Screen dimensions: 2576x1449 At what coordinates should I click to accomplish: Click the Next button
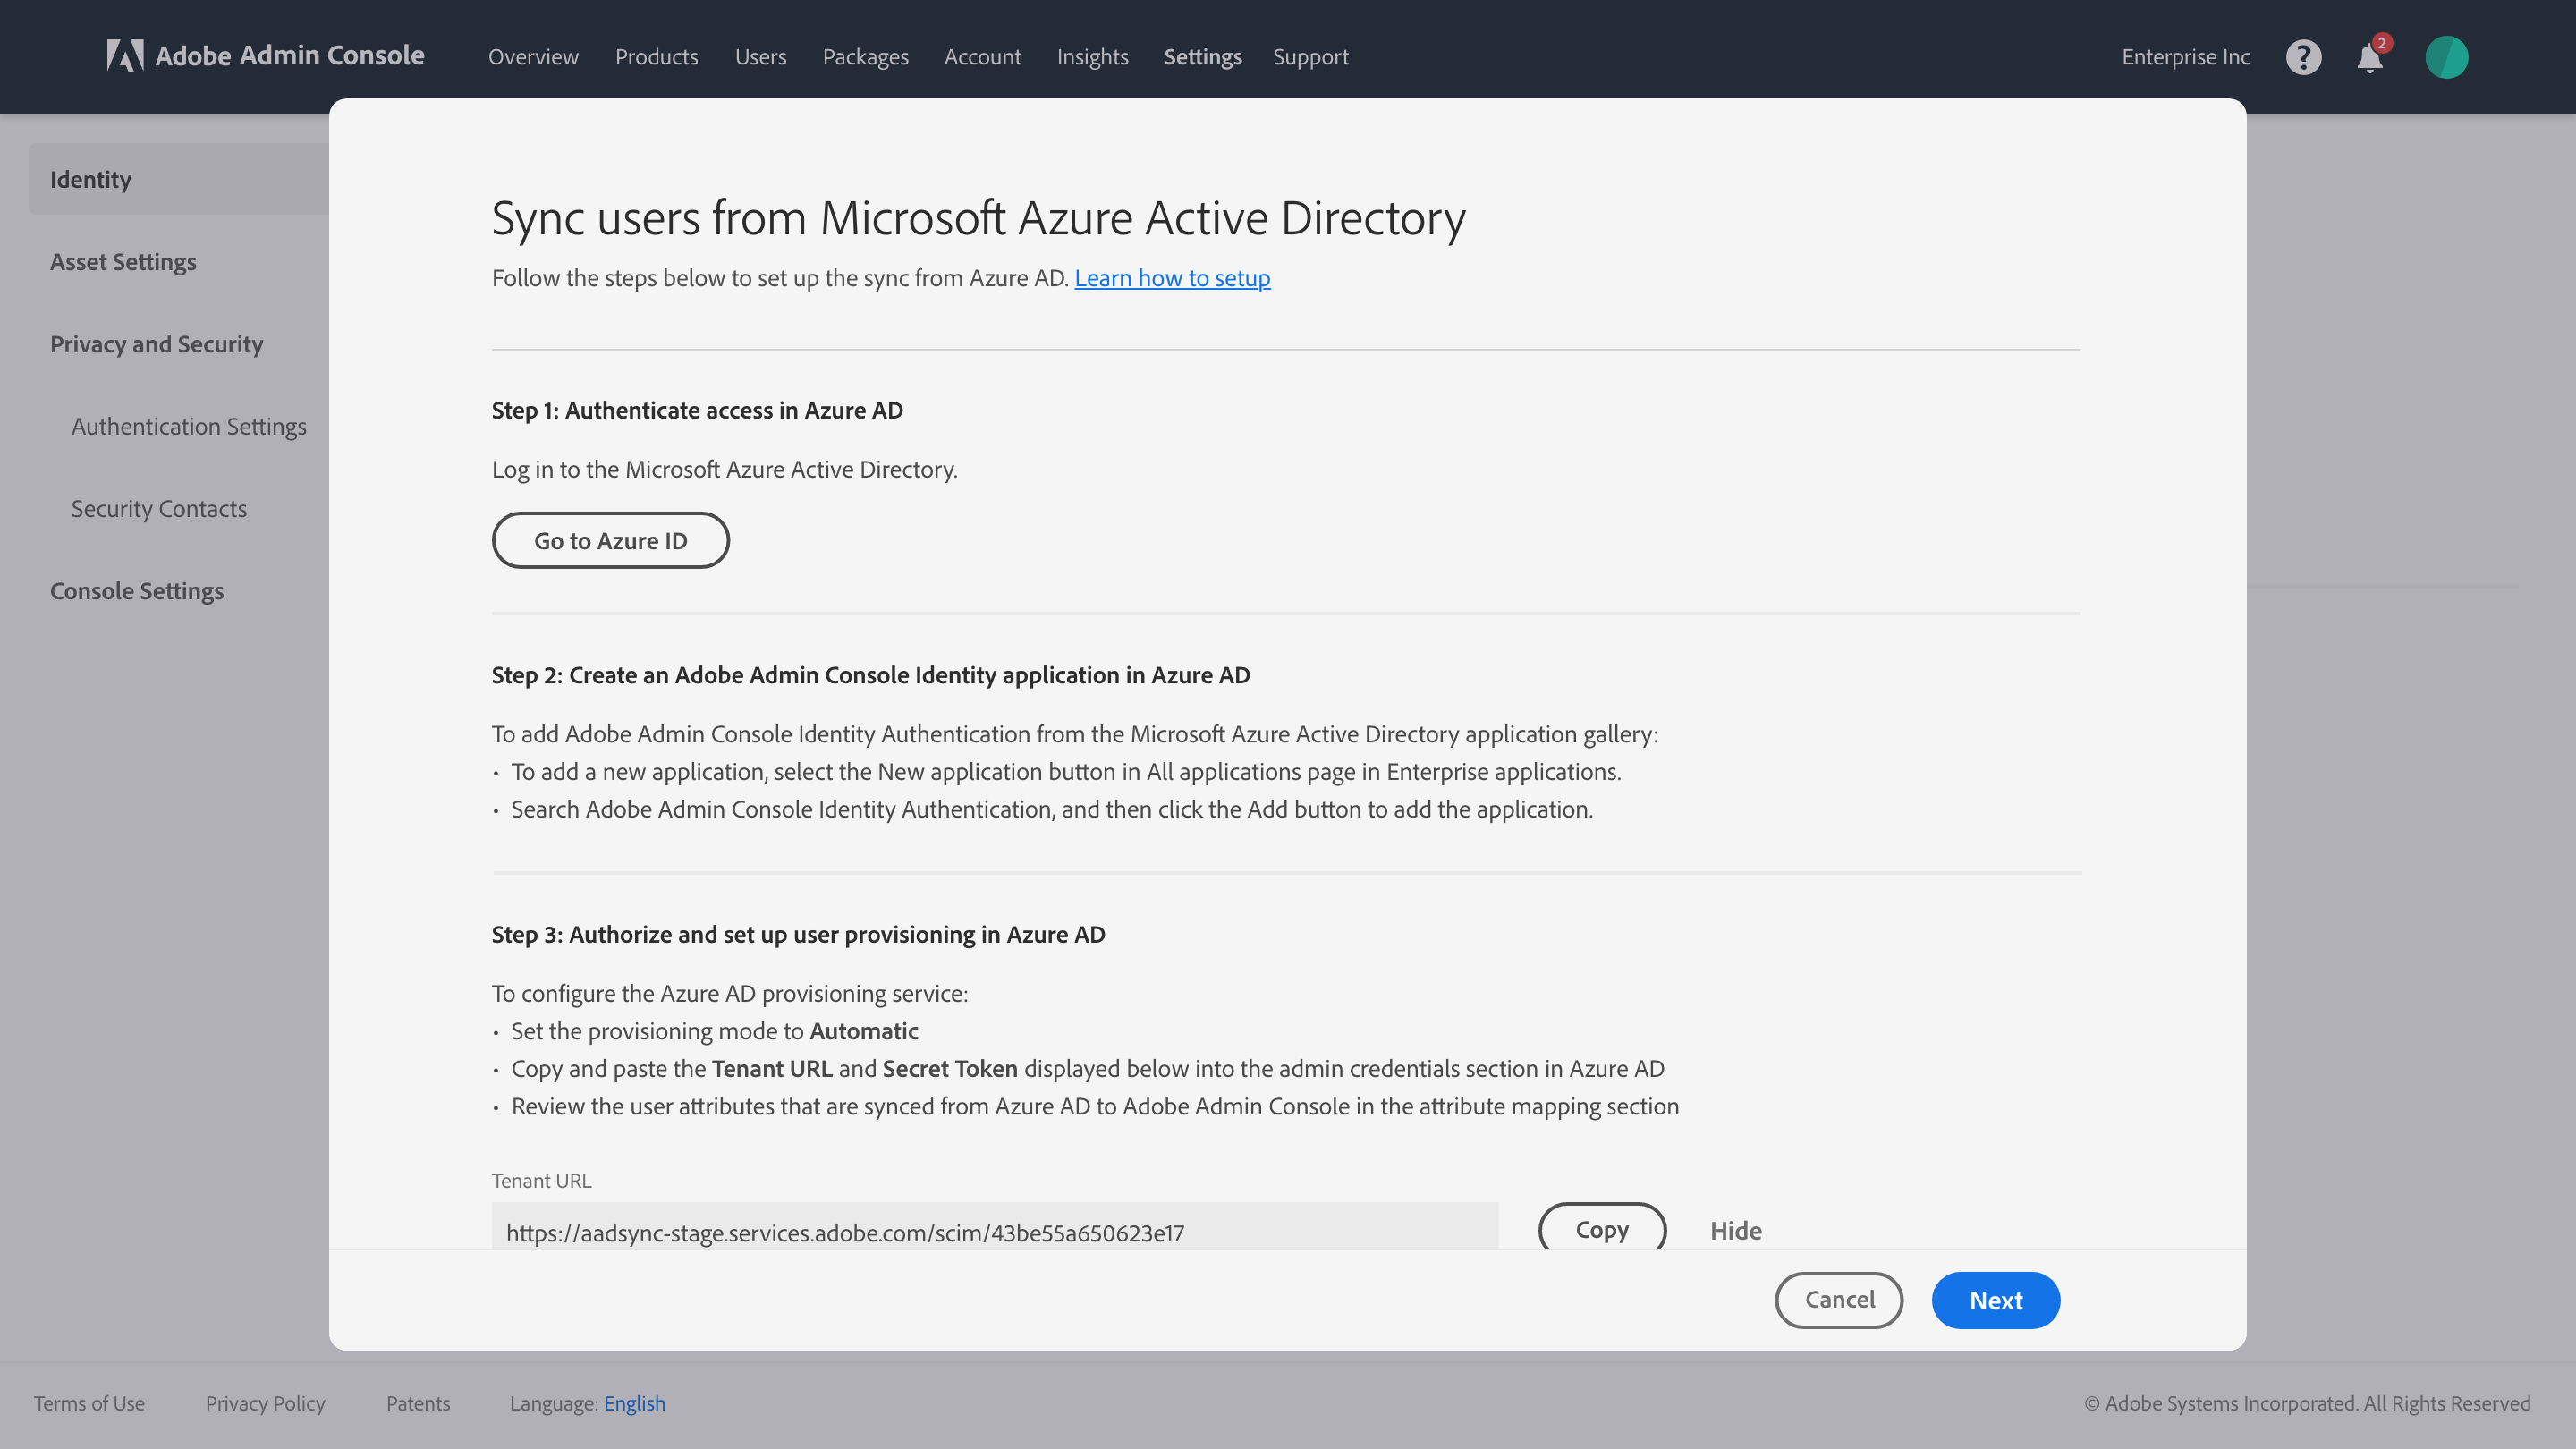point(1995,1300)
